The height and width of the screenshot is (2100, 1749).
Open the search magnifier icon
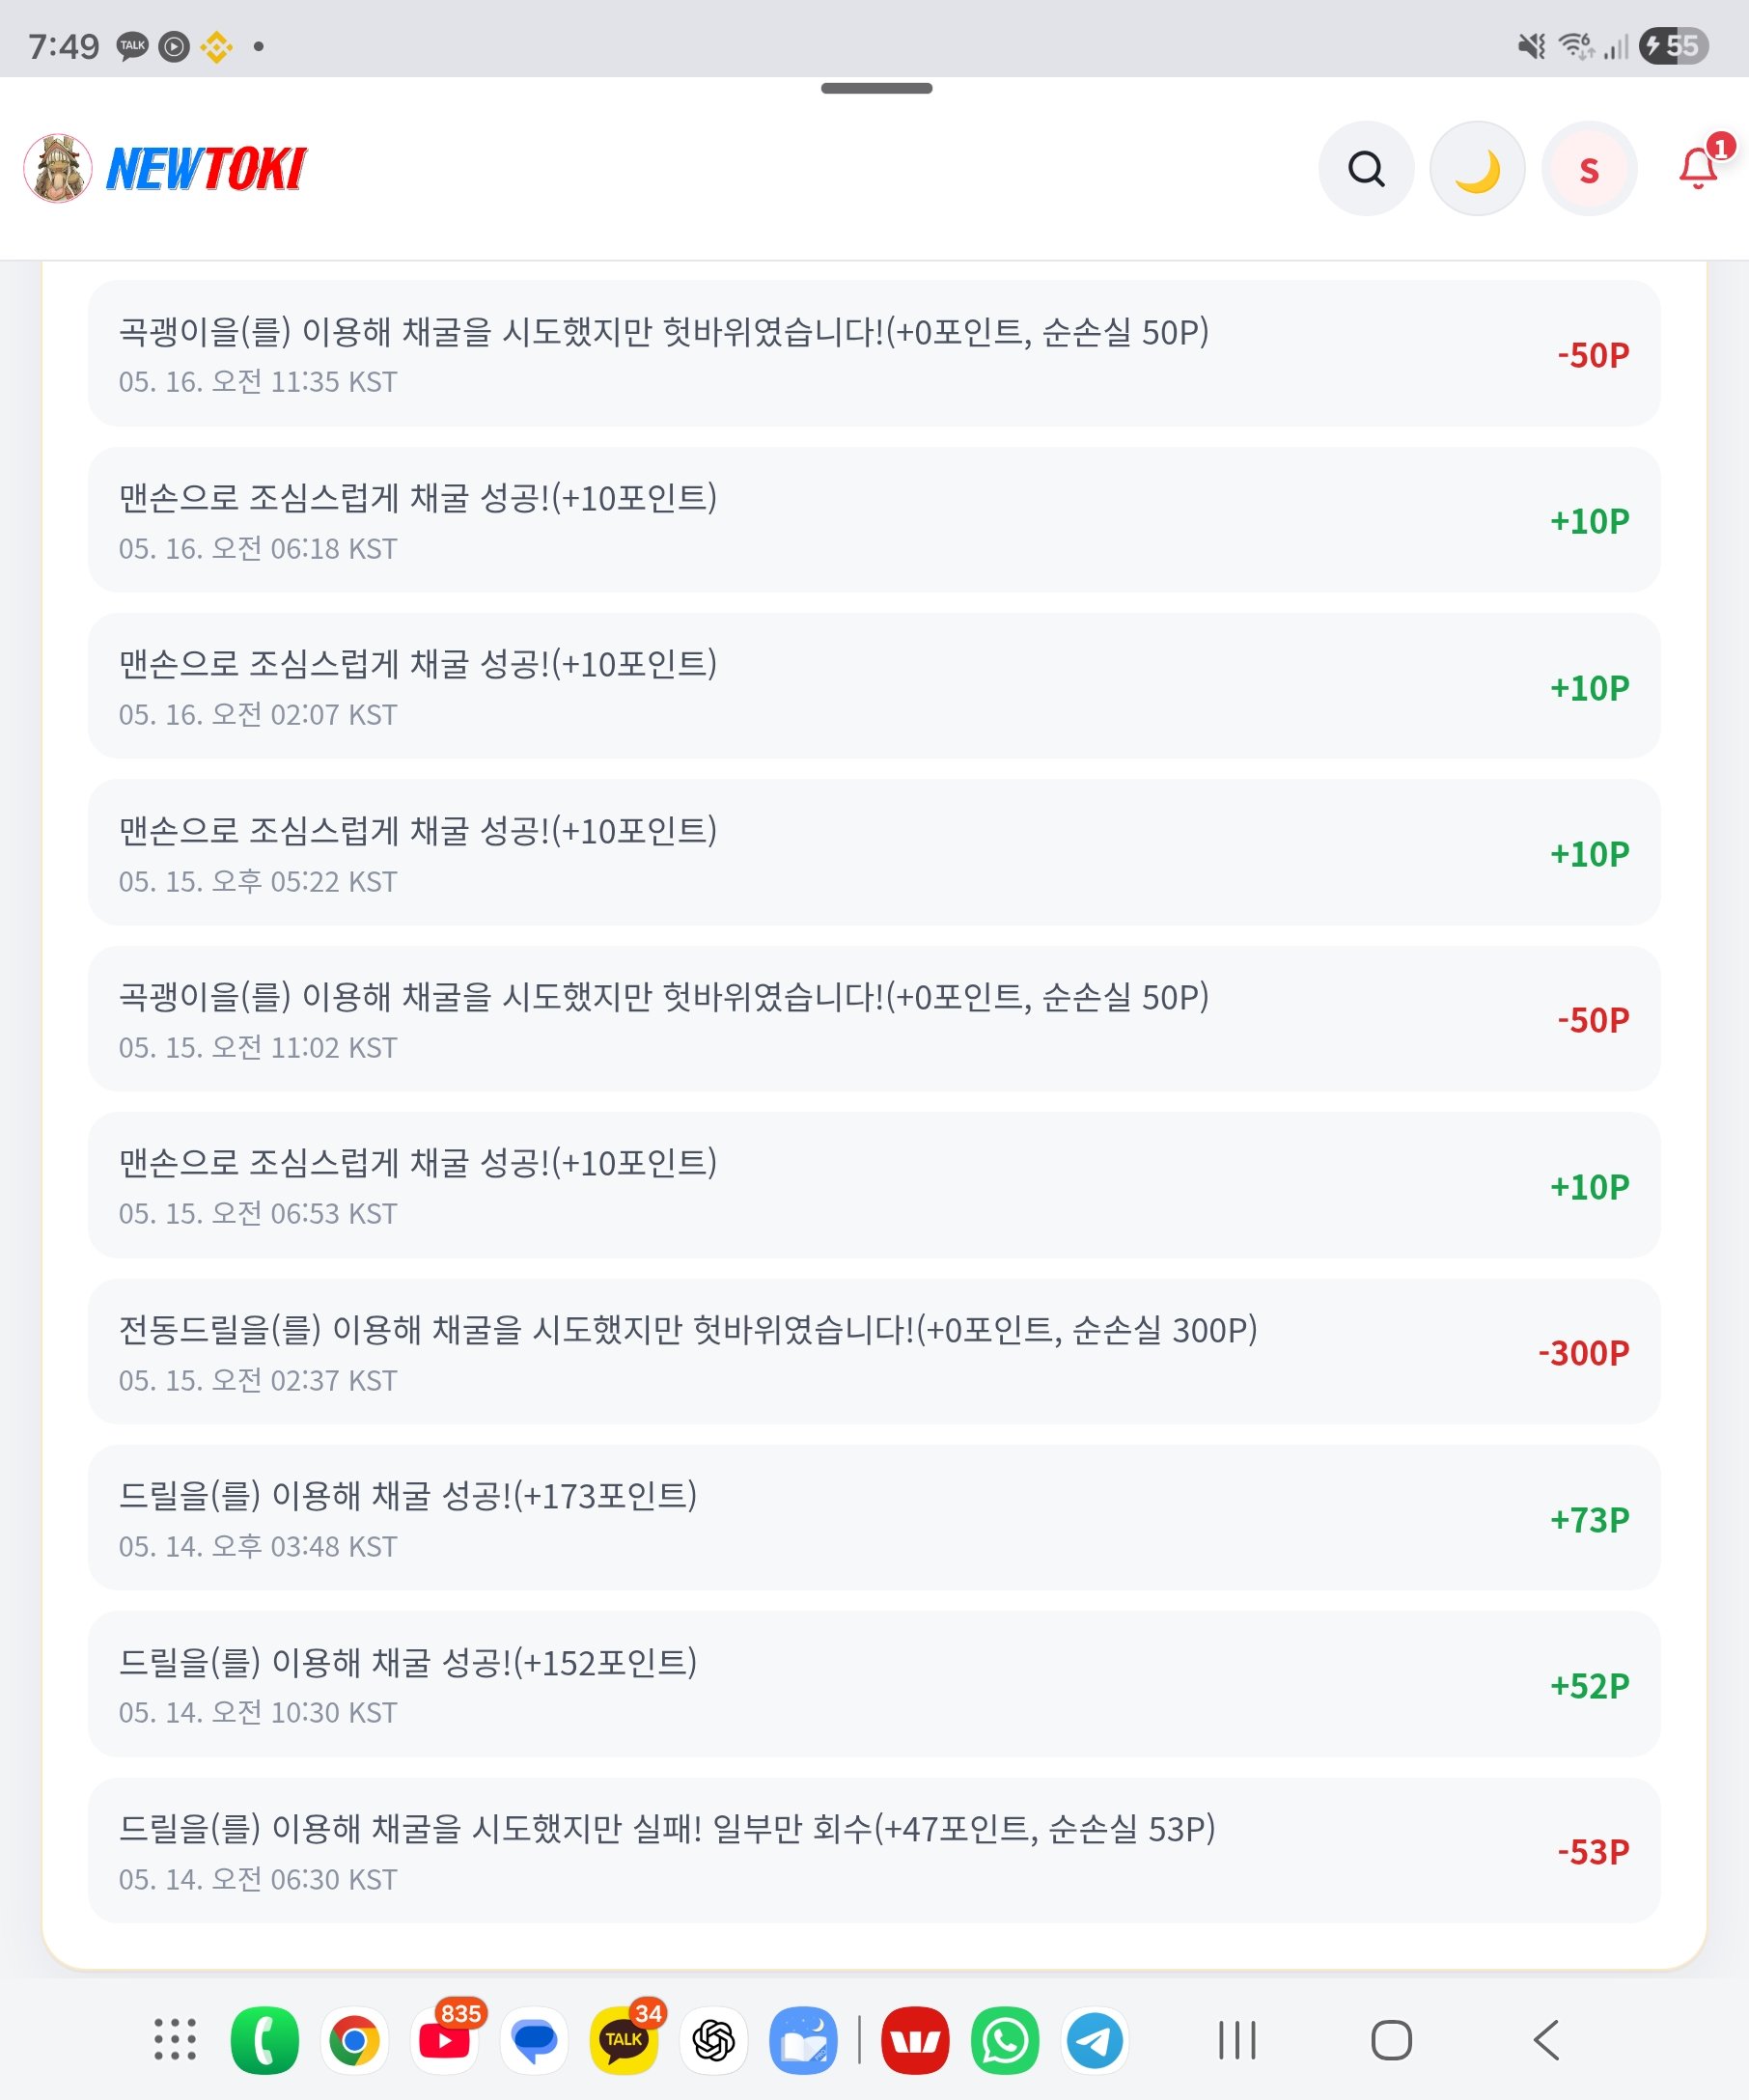(1366, 169)
